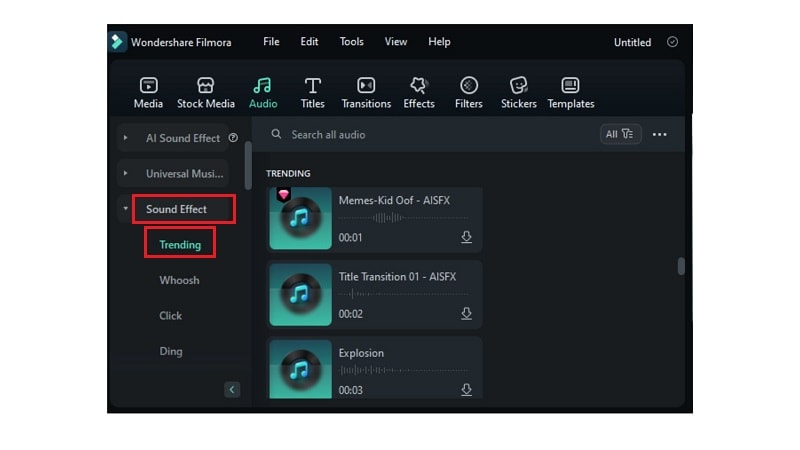Click the "Title Transition 01 - AISFX" title
Image resolution: width=800 pixels, height=450 pixels.
pos(397,277)
